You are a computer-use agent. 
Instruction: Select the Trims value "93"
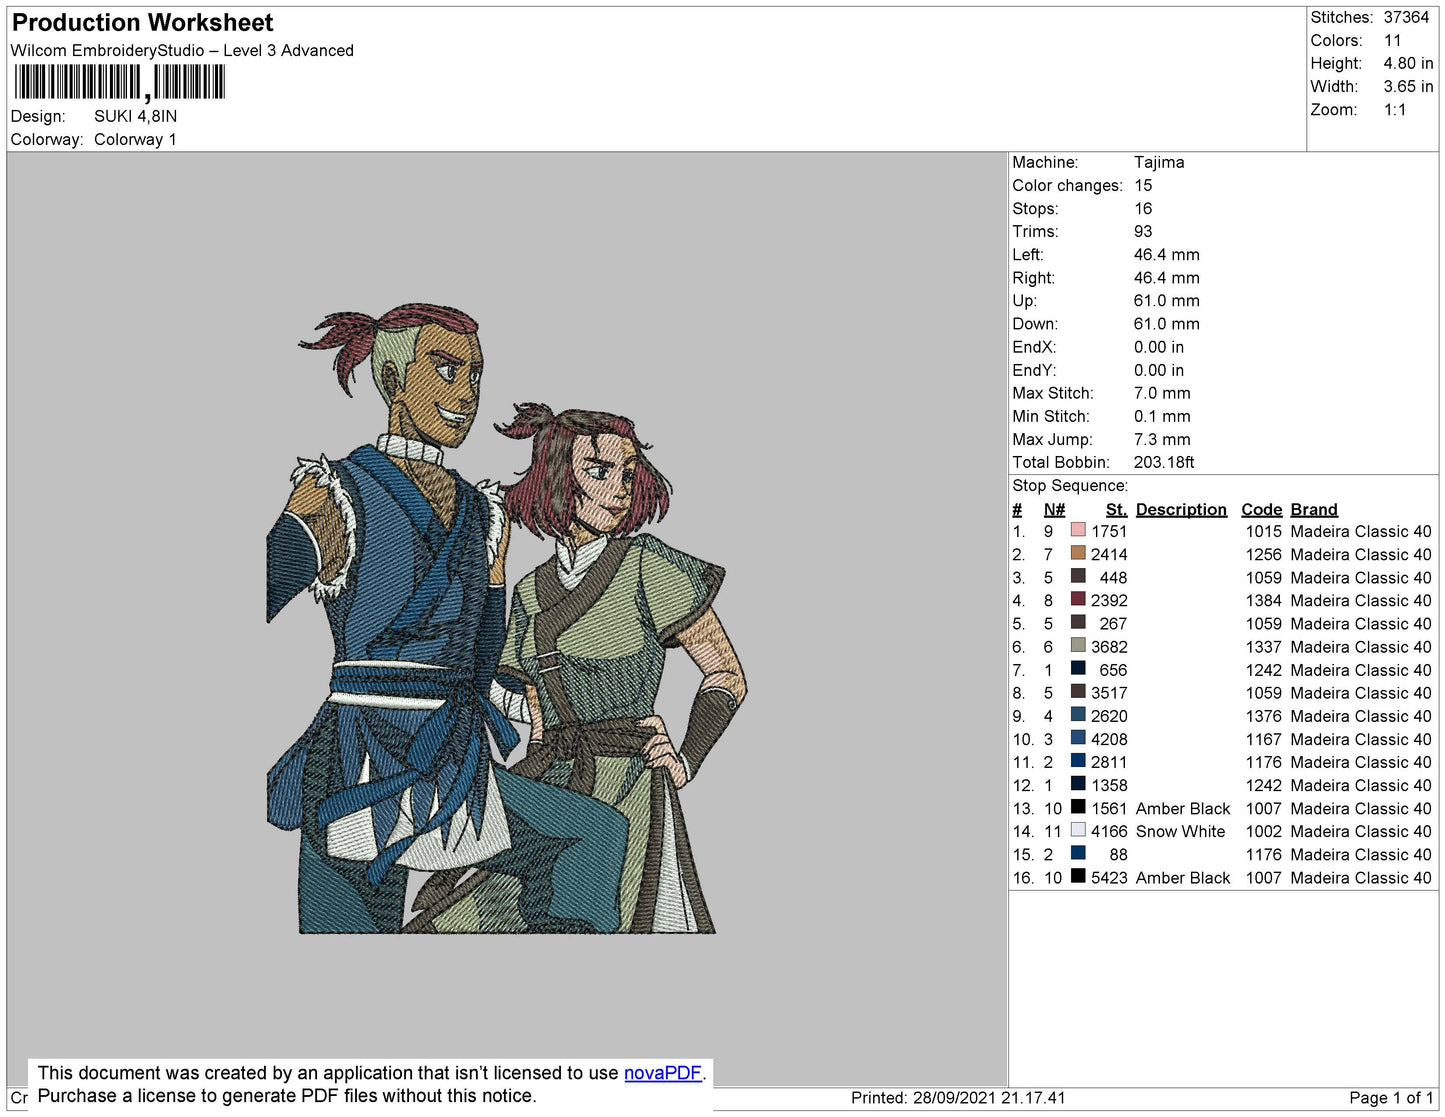[1143, 231]
